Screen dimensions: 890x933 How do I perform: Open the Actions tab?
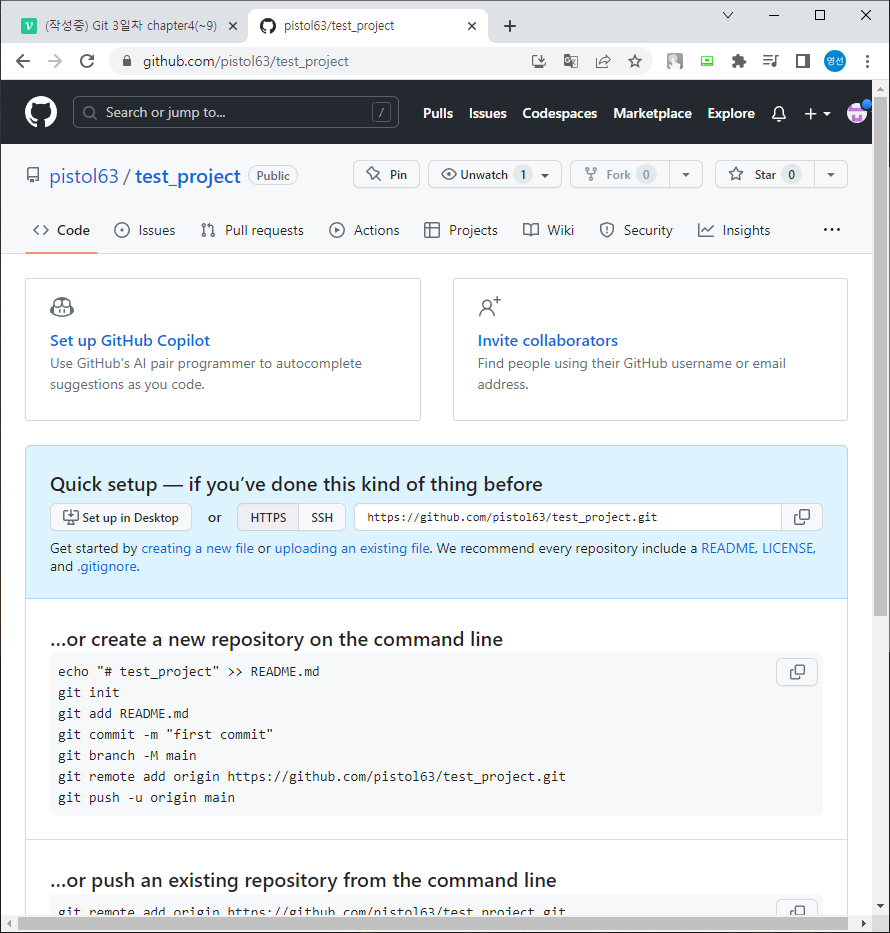(x=364, y=230)
